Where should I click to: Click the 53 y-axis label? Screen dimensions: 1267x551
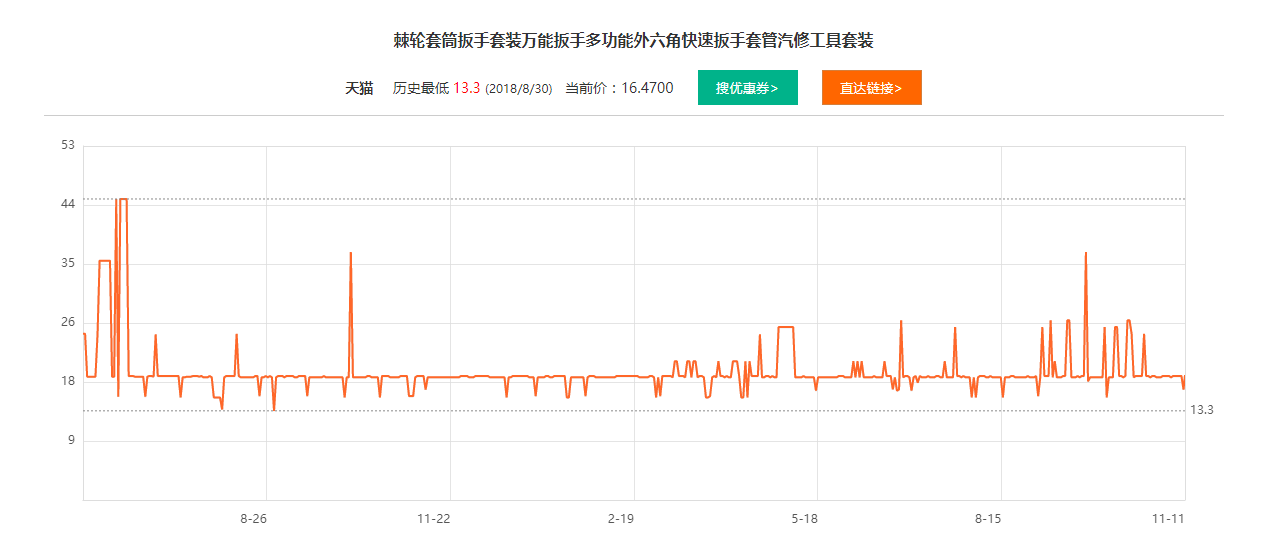click(68, 146)
